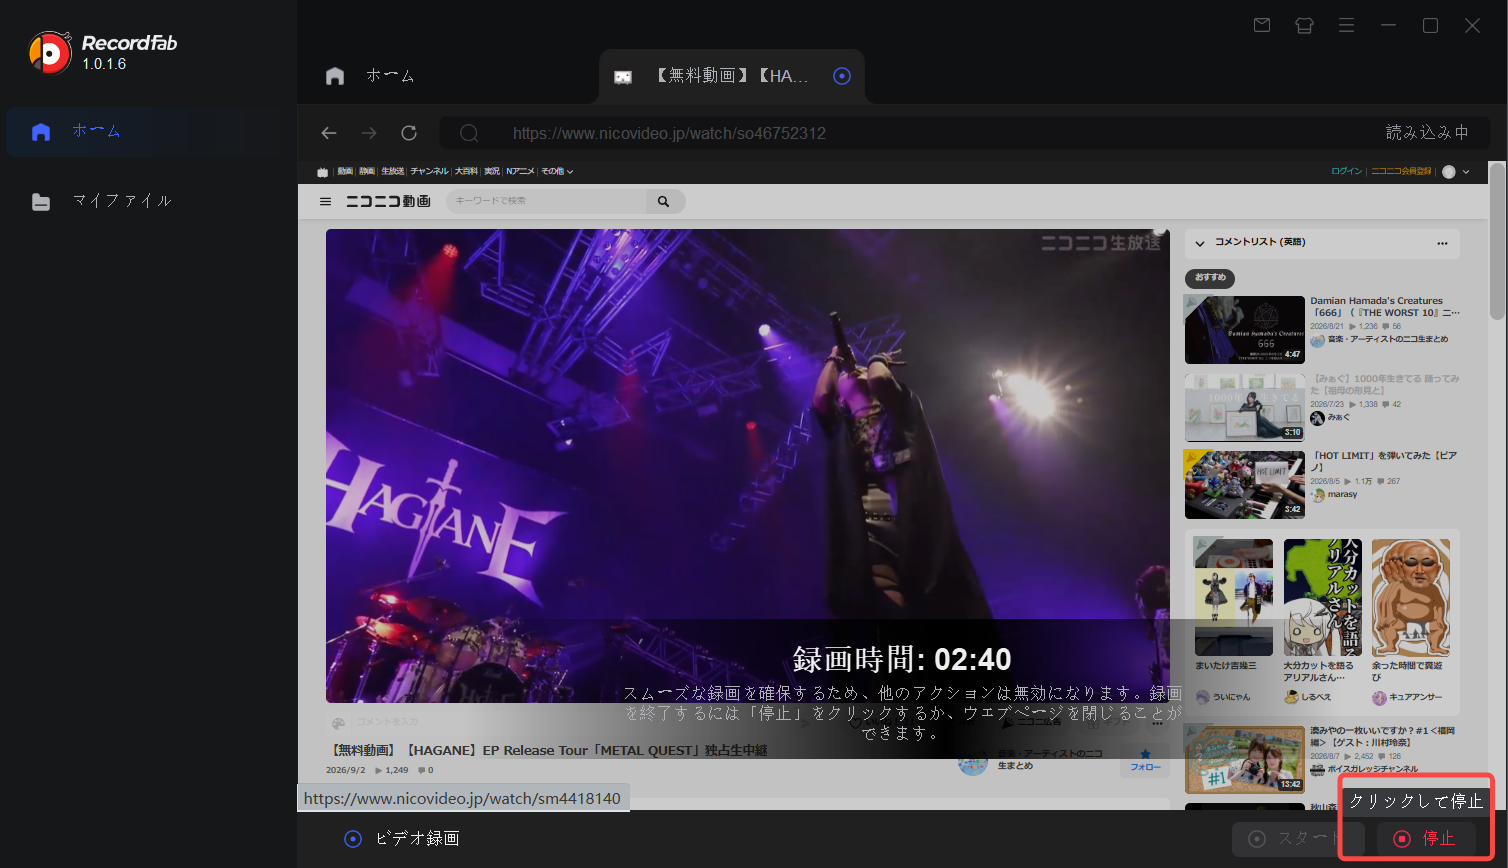
Task: Click the マイファイル folder icon
Action: click(x=41, y=202)
